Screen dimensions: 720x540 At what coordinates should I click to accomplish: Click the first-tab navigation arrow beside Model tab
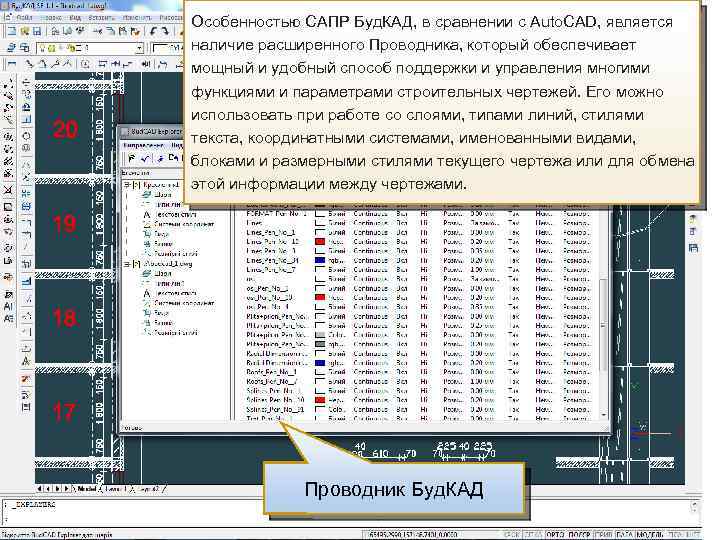(x=39, y=489)
